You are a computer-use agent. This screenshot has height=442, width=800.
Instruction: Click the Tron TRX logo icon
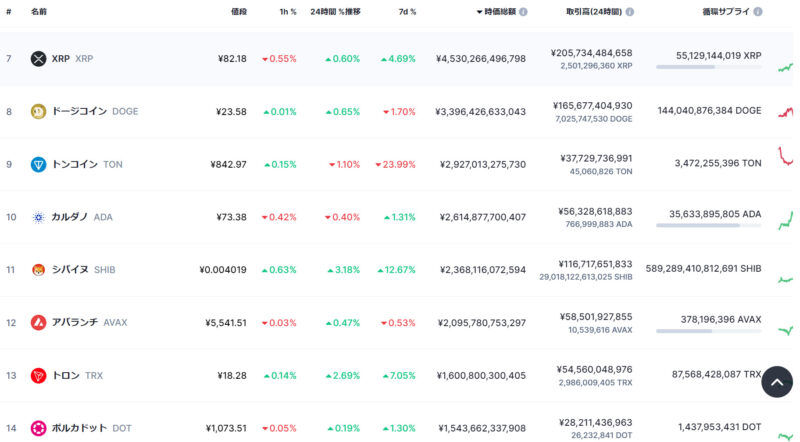point(38,376)
